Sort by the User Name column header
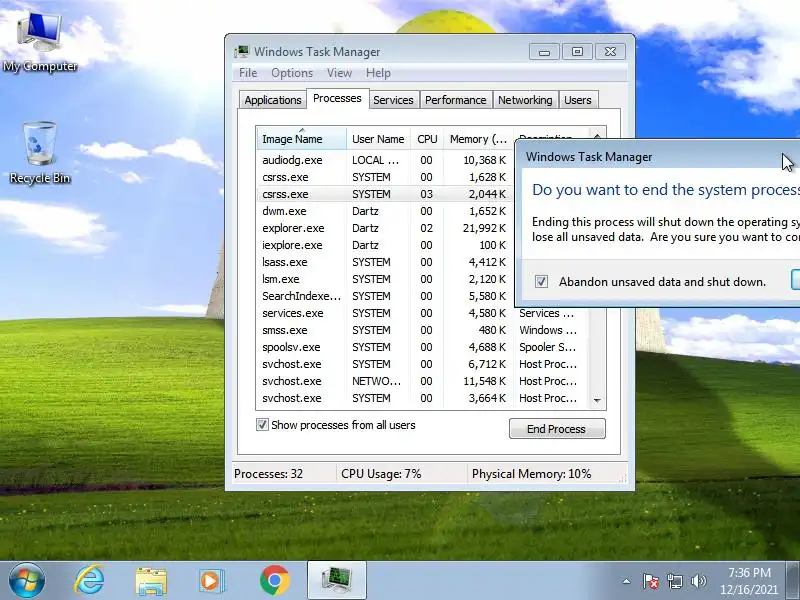Viewport: 800px width, 600px height. (378, 139)
